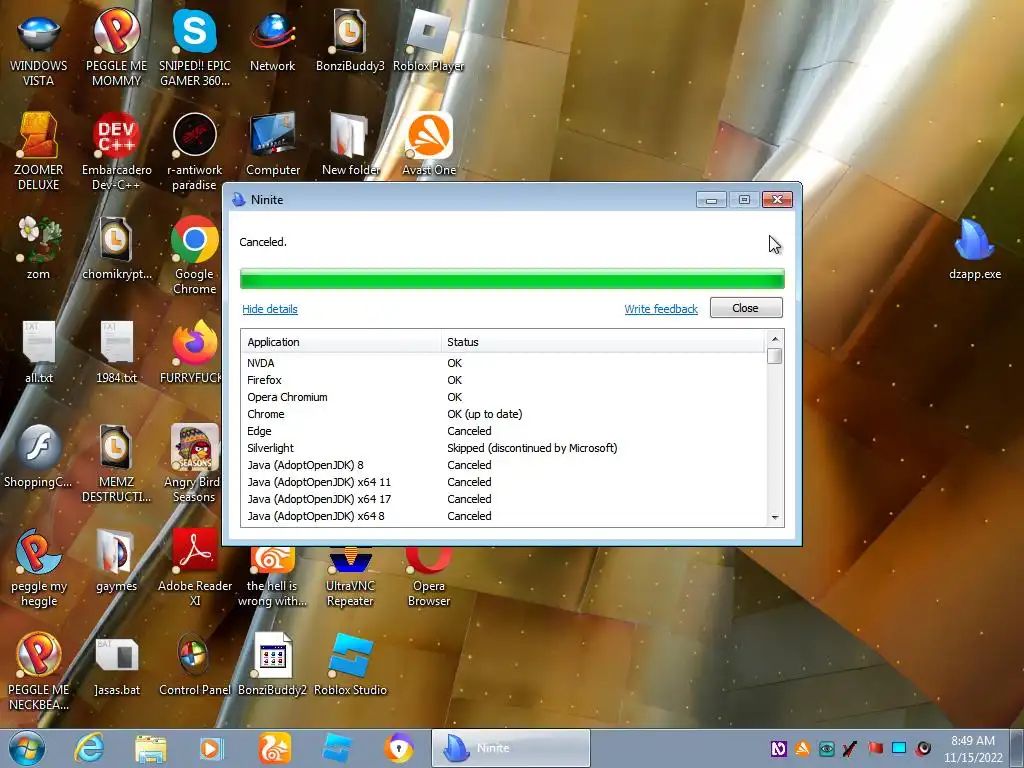Select the NVDA row in details list
The width and height of the screenshot is (1024, 768).
pyautogui.click(x=503, y=363)
